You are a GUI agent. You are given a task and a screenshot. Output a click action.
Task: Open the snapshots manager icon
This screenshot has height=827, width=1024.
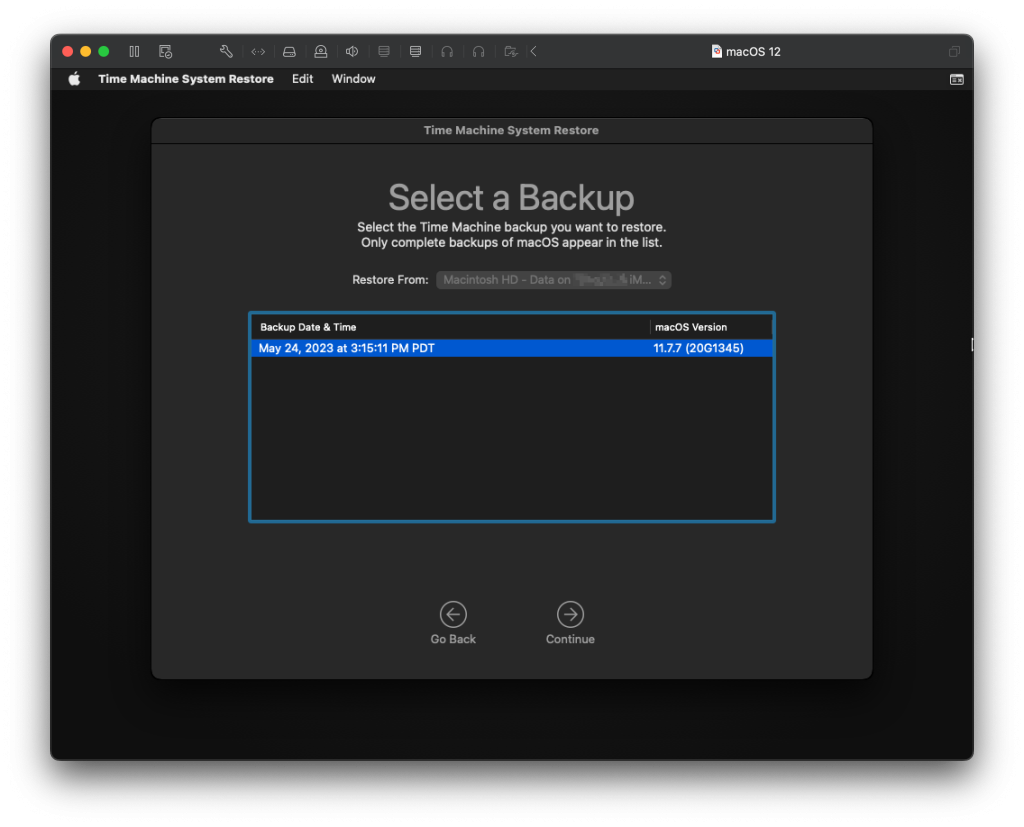tap(165, 52)
